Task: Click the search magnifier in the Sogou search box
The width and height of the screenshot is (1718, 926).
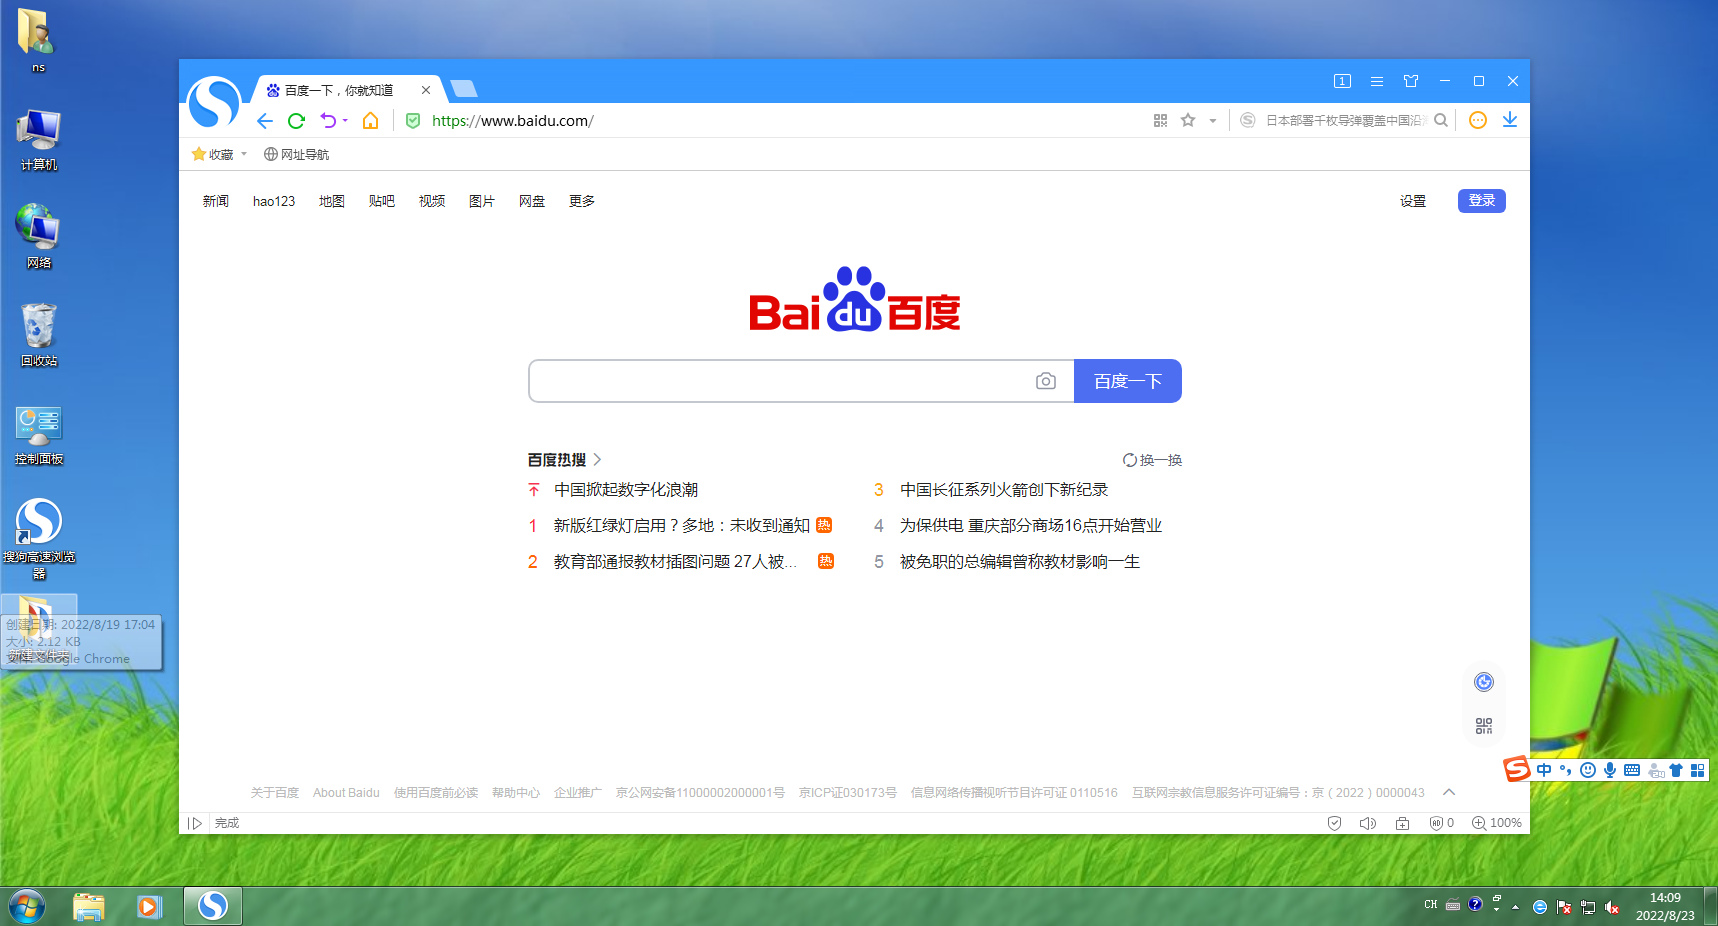Action: (x=1441, y=120)
